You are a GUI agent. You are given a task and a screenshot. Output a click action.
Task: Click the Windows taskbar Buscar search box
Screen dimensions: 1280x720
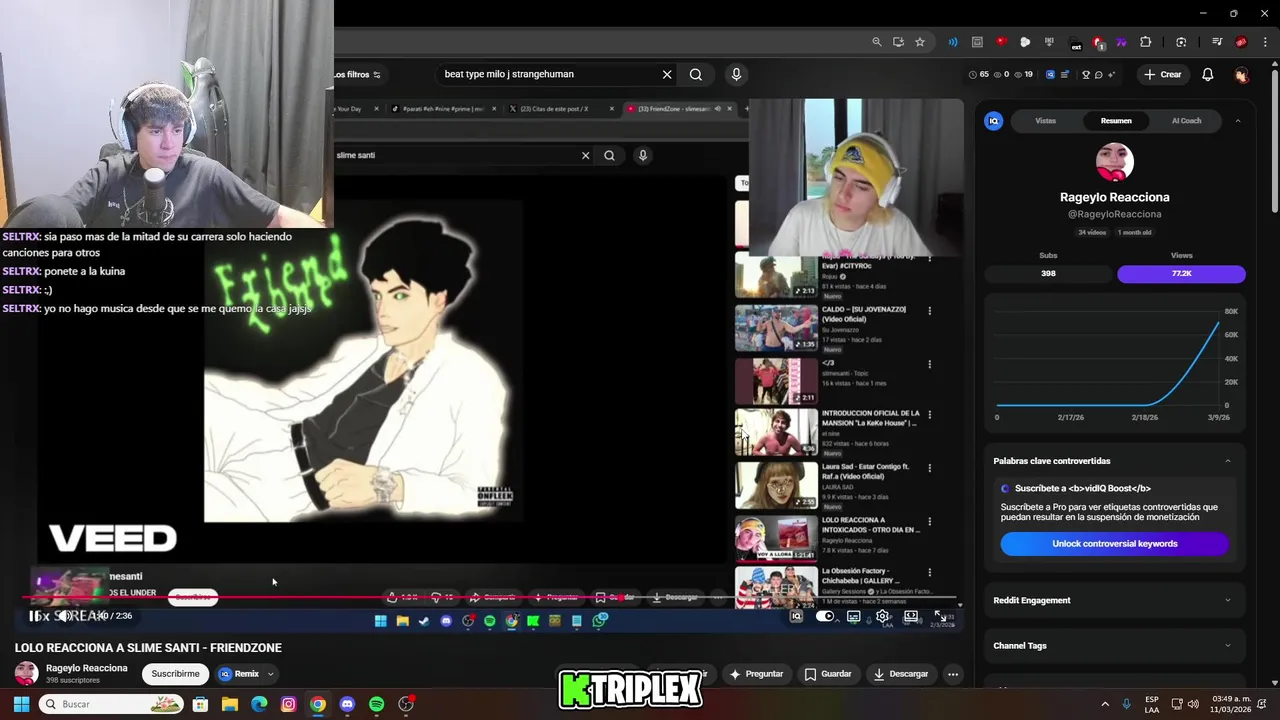(113, 704)
